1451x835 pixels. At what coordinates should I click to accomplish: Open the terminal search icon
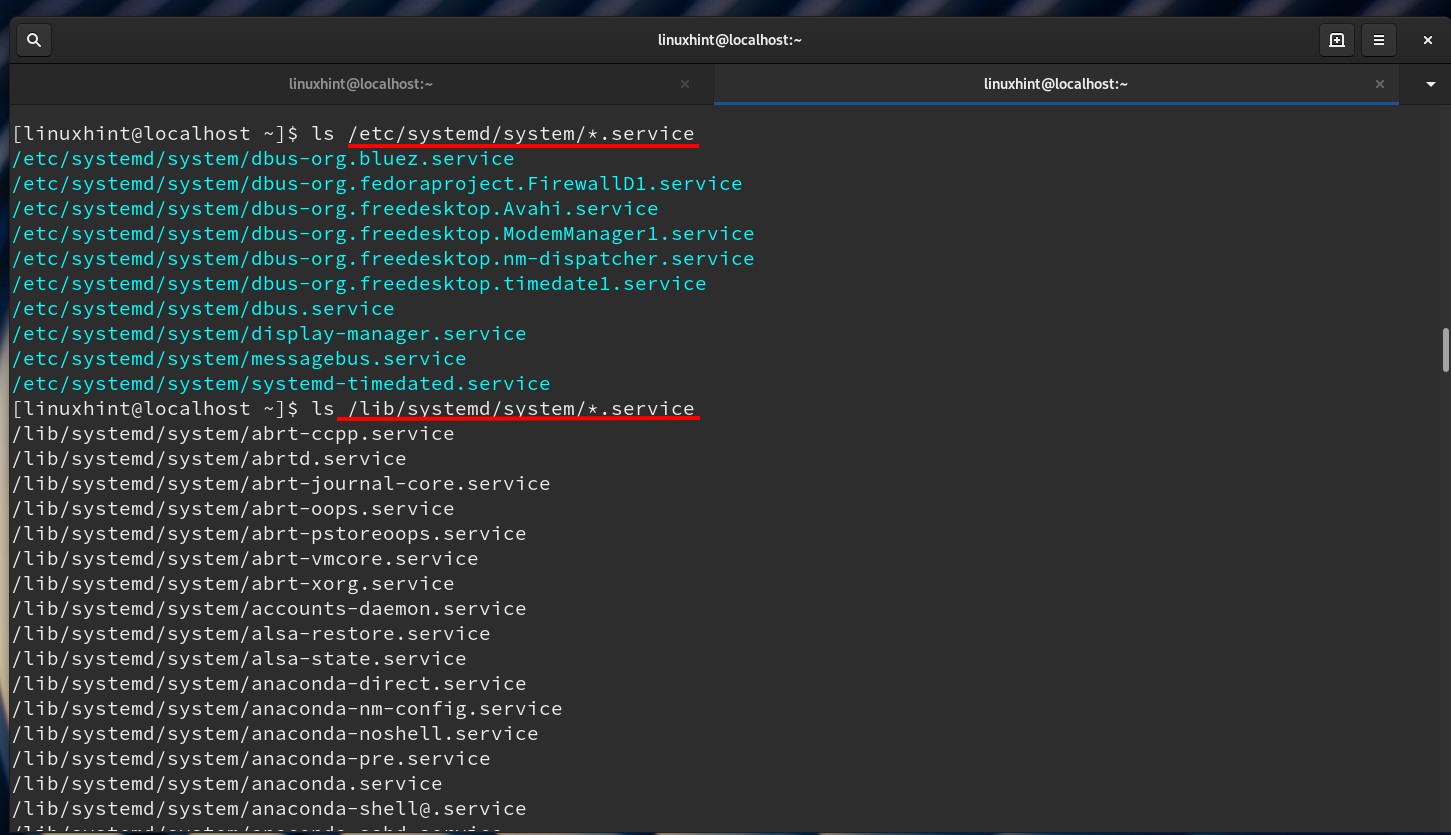(34, 40)
